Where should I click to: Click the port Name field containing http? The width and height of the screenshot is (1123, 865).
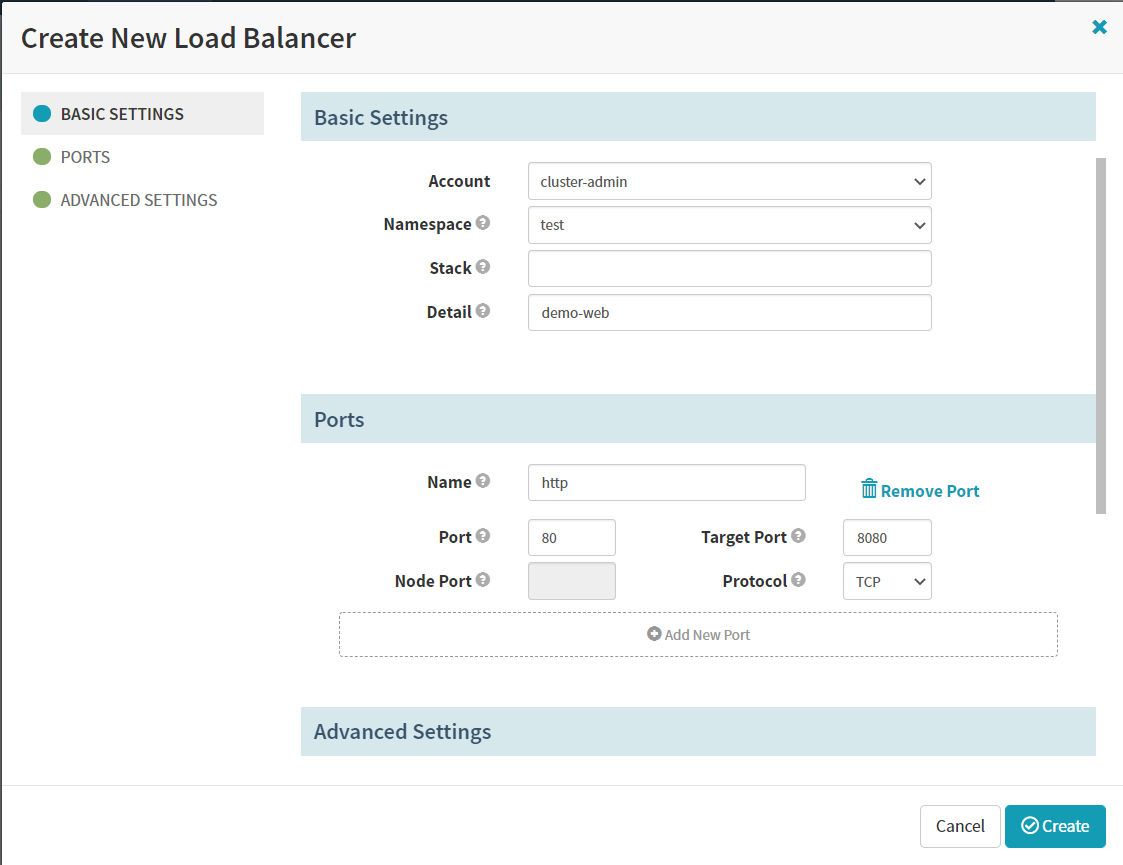coord(667,483)
